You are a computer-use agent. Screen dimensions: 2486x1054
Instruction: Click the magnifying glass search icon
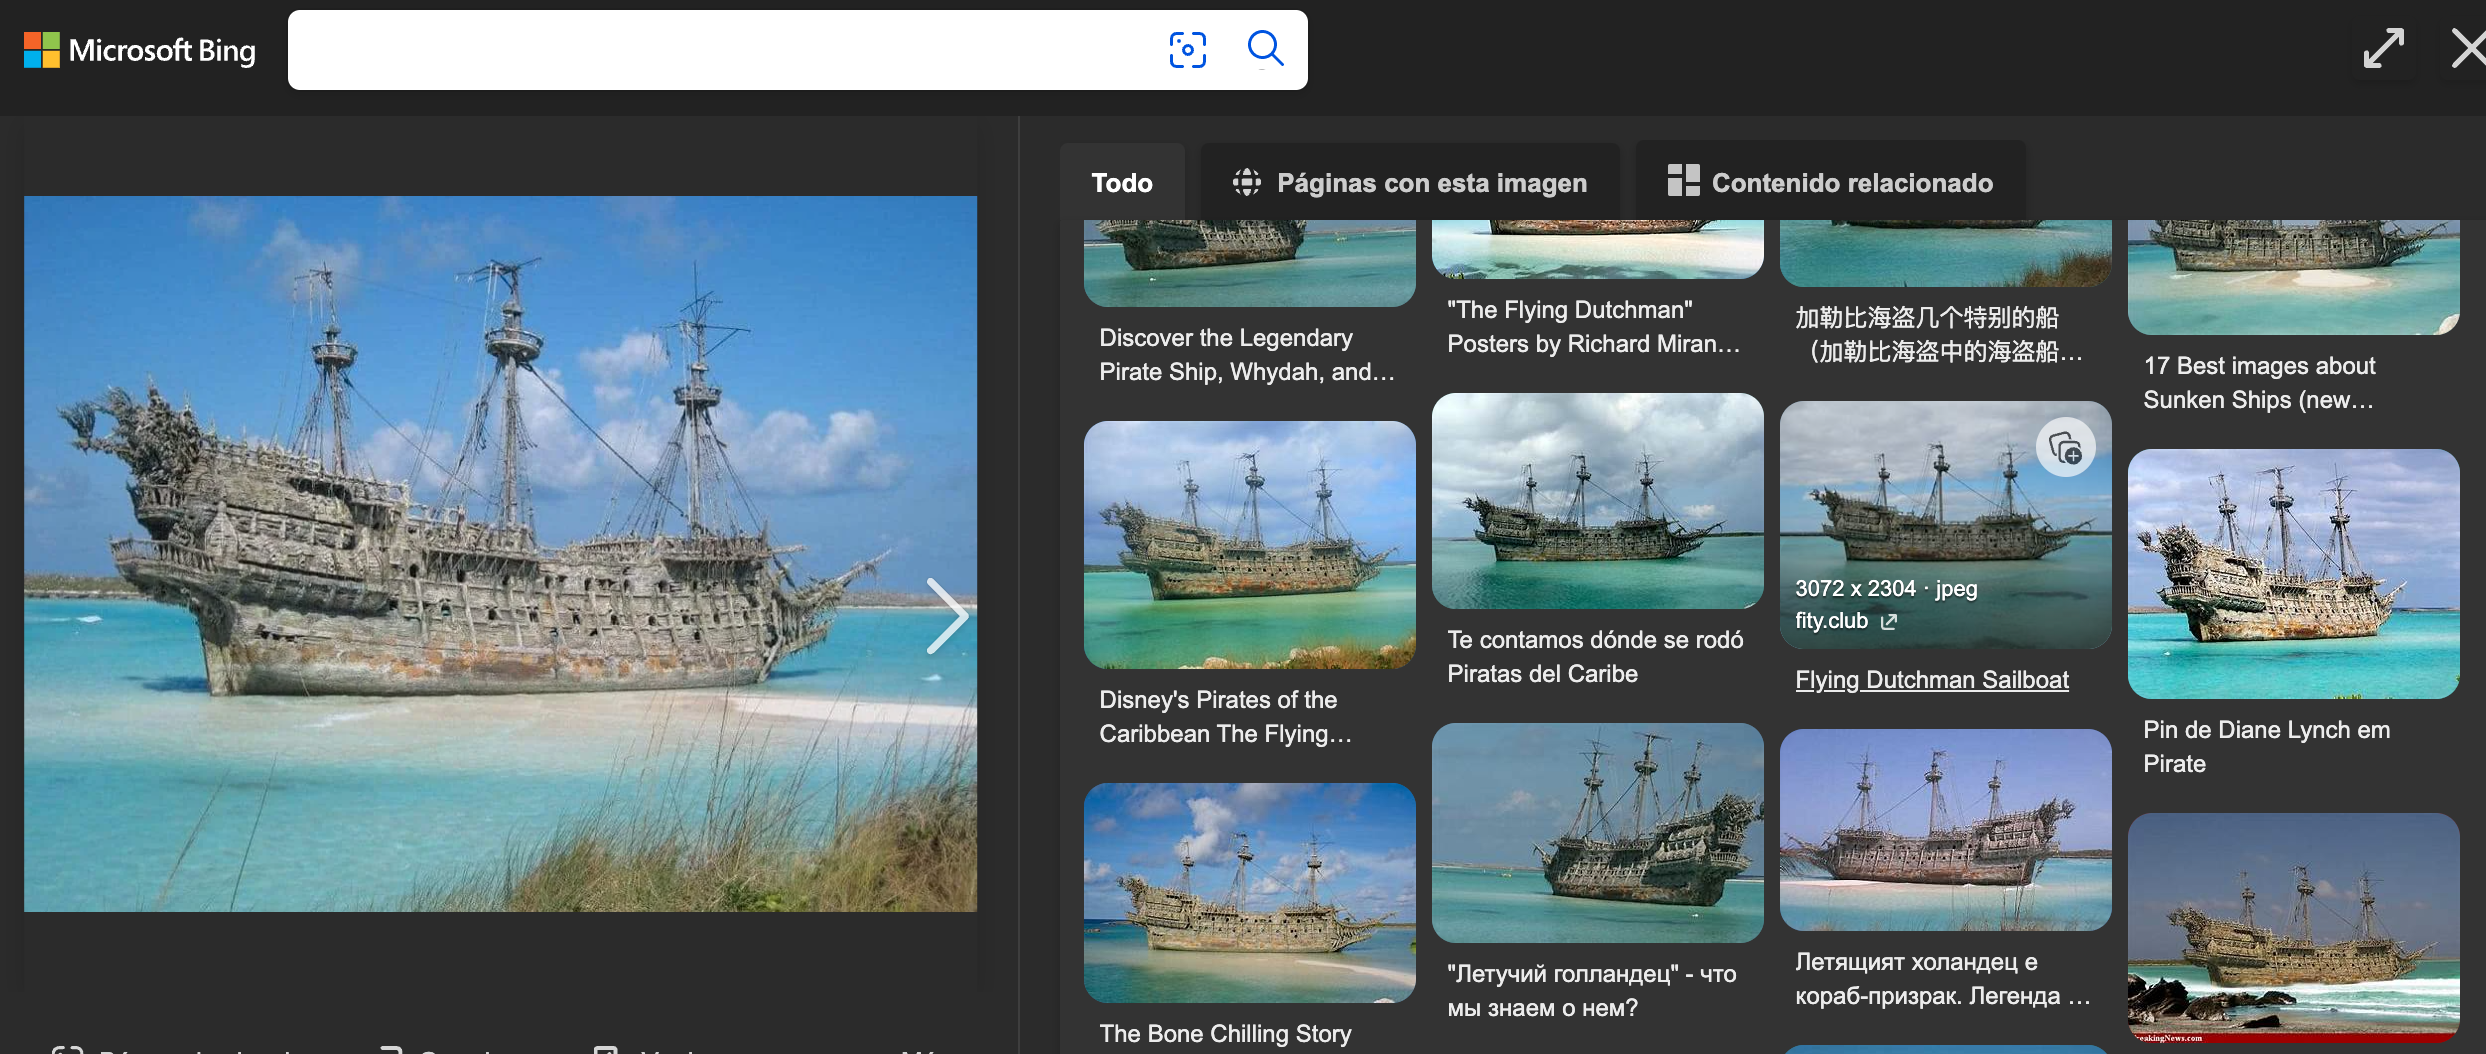pos(1265,48)
